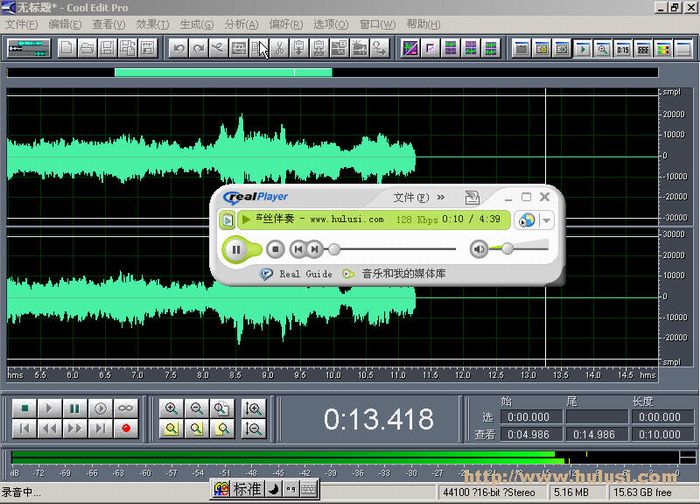The height and width of the screenshot is (504, 700).
Task: Click the RealPlayer volume slider knob
Action: tap(507, 248)
